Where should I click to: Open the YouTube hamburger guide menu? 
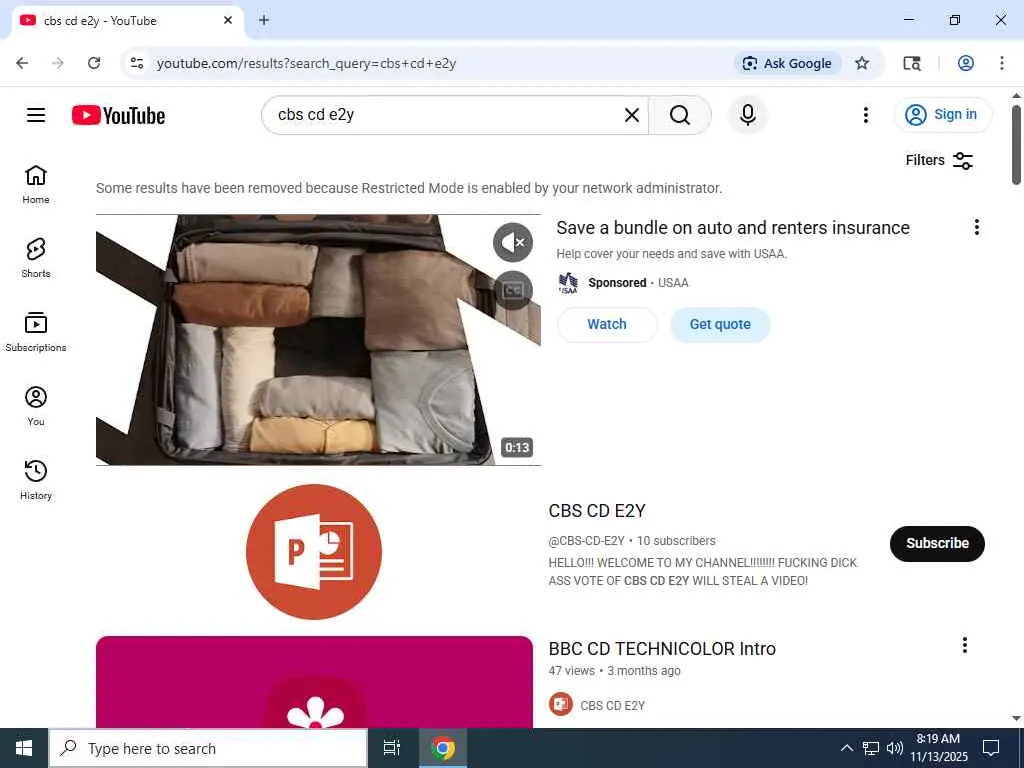click(x=36, y=115)
